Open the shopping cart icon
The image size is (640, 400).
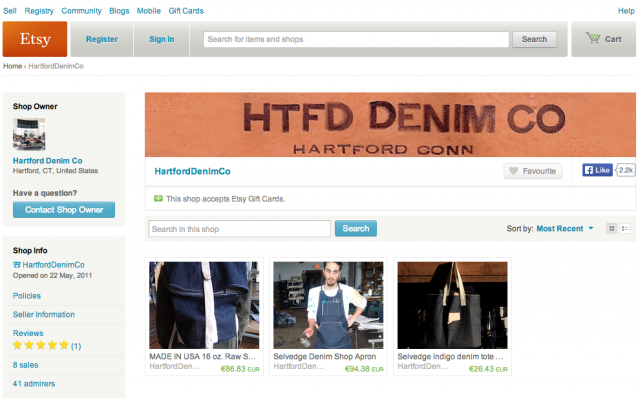click(593, 38)
